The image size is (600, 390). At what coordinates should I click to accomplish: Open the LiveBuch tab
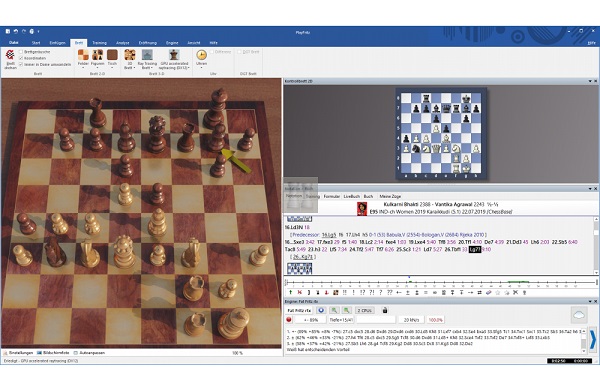(351, 196)
